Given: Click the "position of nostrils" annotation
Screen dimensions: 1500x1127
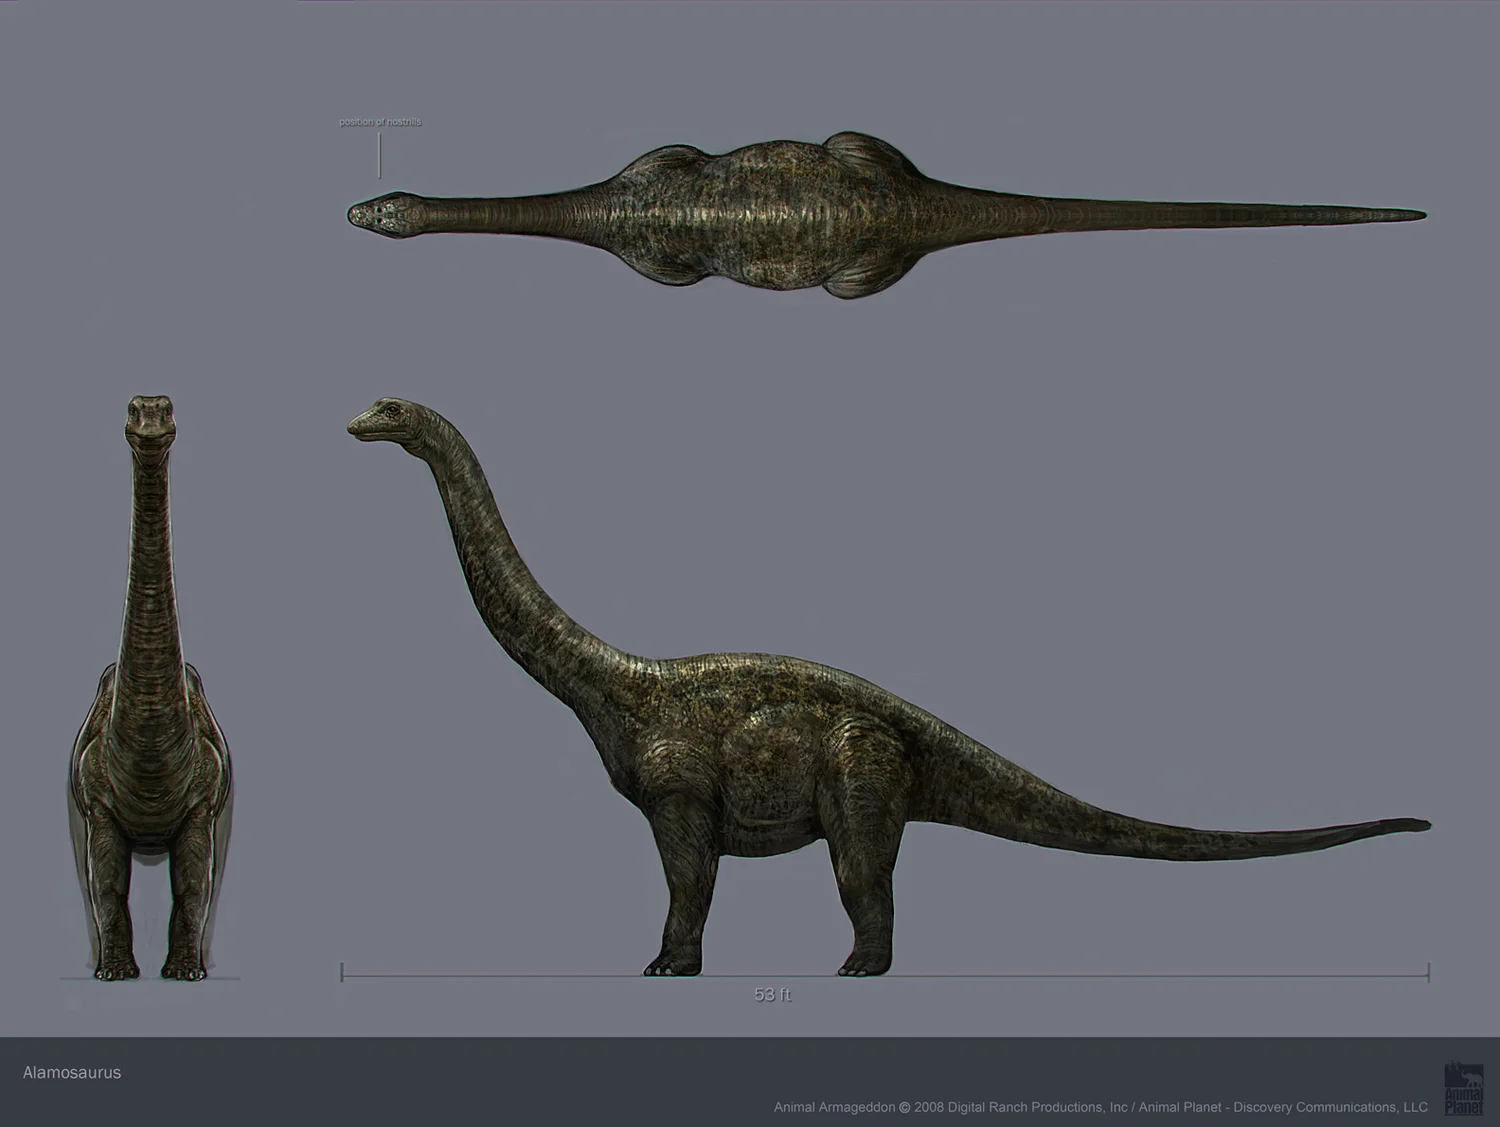Looking at the screenshot, I should point(380,122).
